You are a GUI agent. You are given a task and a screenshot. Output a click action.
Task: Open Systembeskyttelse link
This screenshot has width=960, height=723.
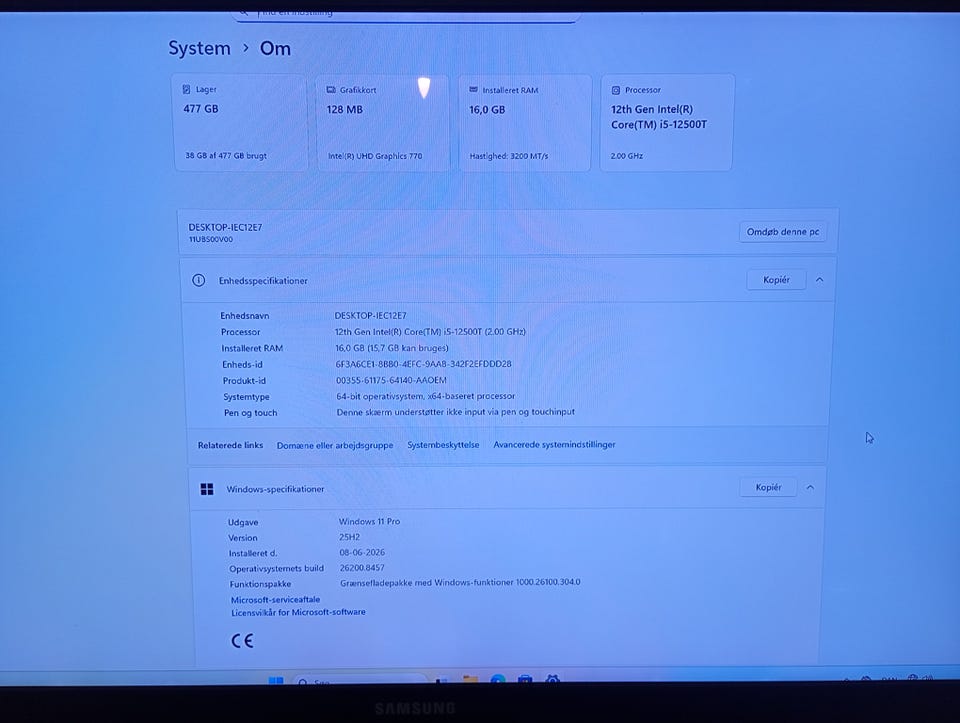tap(443, 444)
